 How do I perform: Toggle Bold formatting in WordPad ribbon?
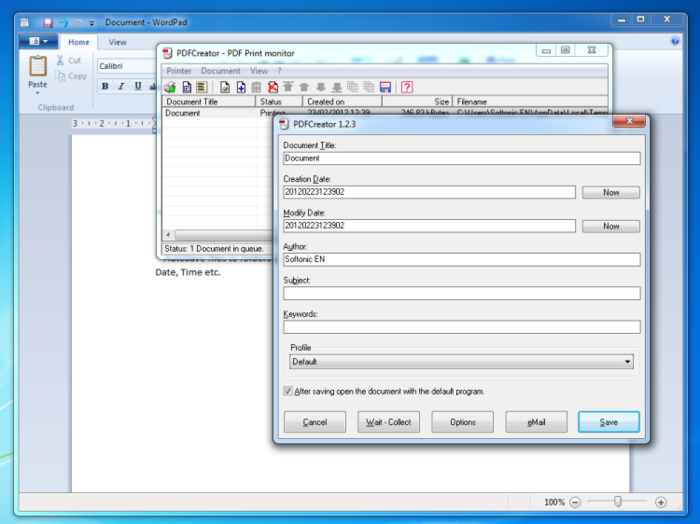tap(105, 86)
